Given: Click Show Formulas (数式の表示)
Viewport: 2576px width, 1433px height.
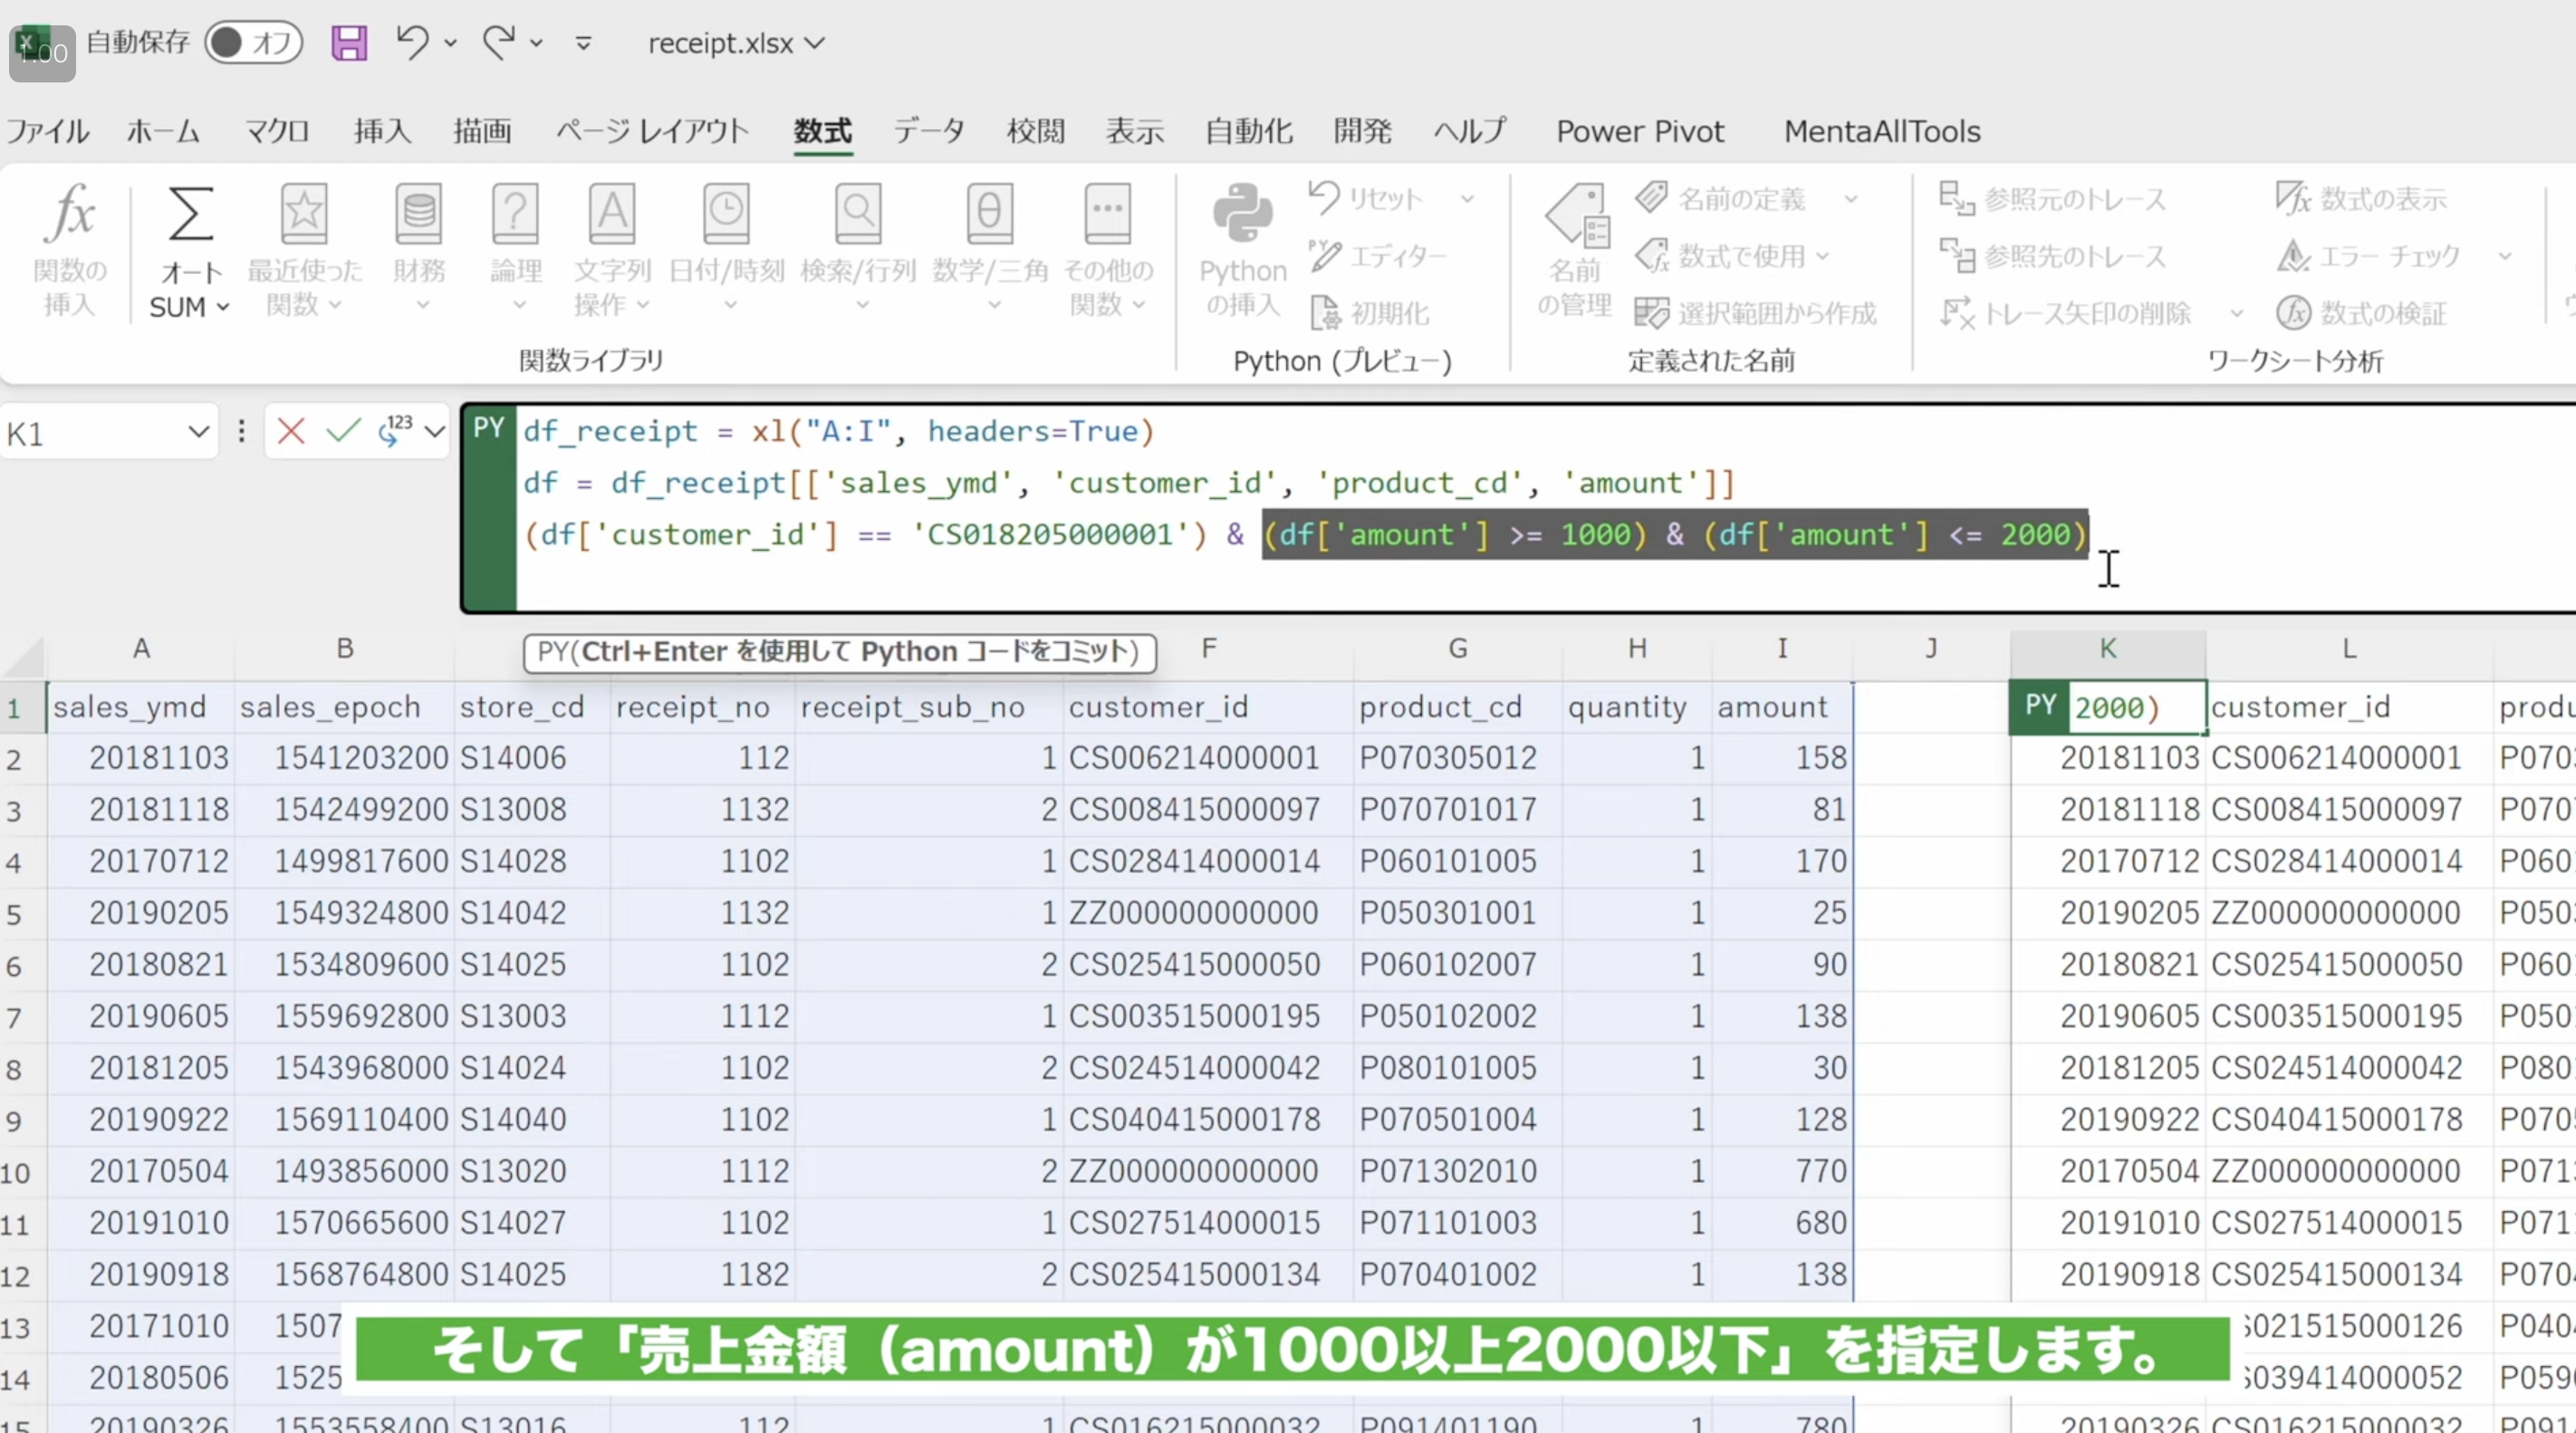Looking at the screenshot, I should click(2361, 198).
